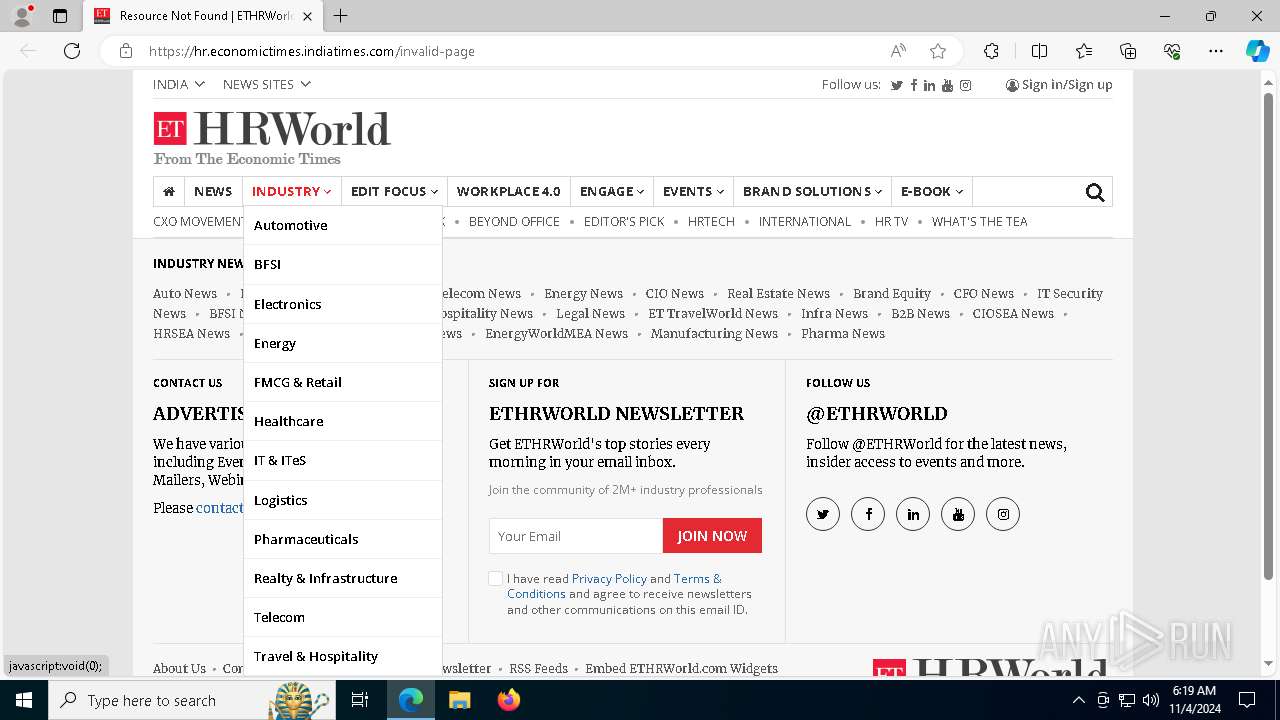The image size is (1280, 720).
Task: Open Task View on the taskbar
Action: coord(360,700)
